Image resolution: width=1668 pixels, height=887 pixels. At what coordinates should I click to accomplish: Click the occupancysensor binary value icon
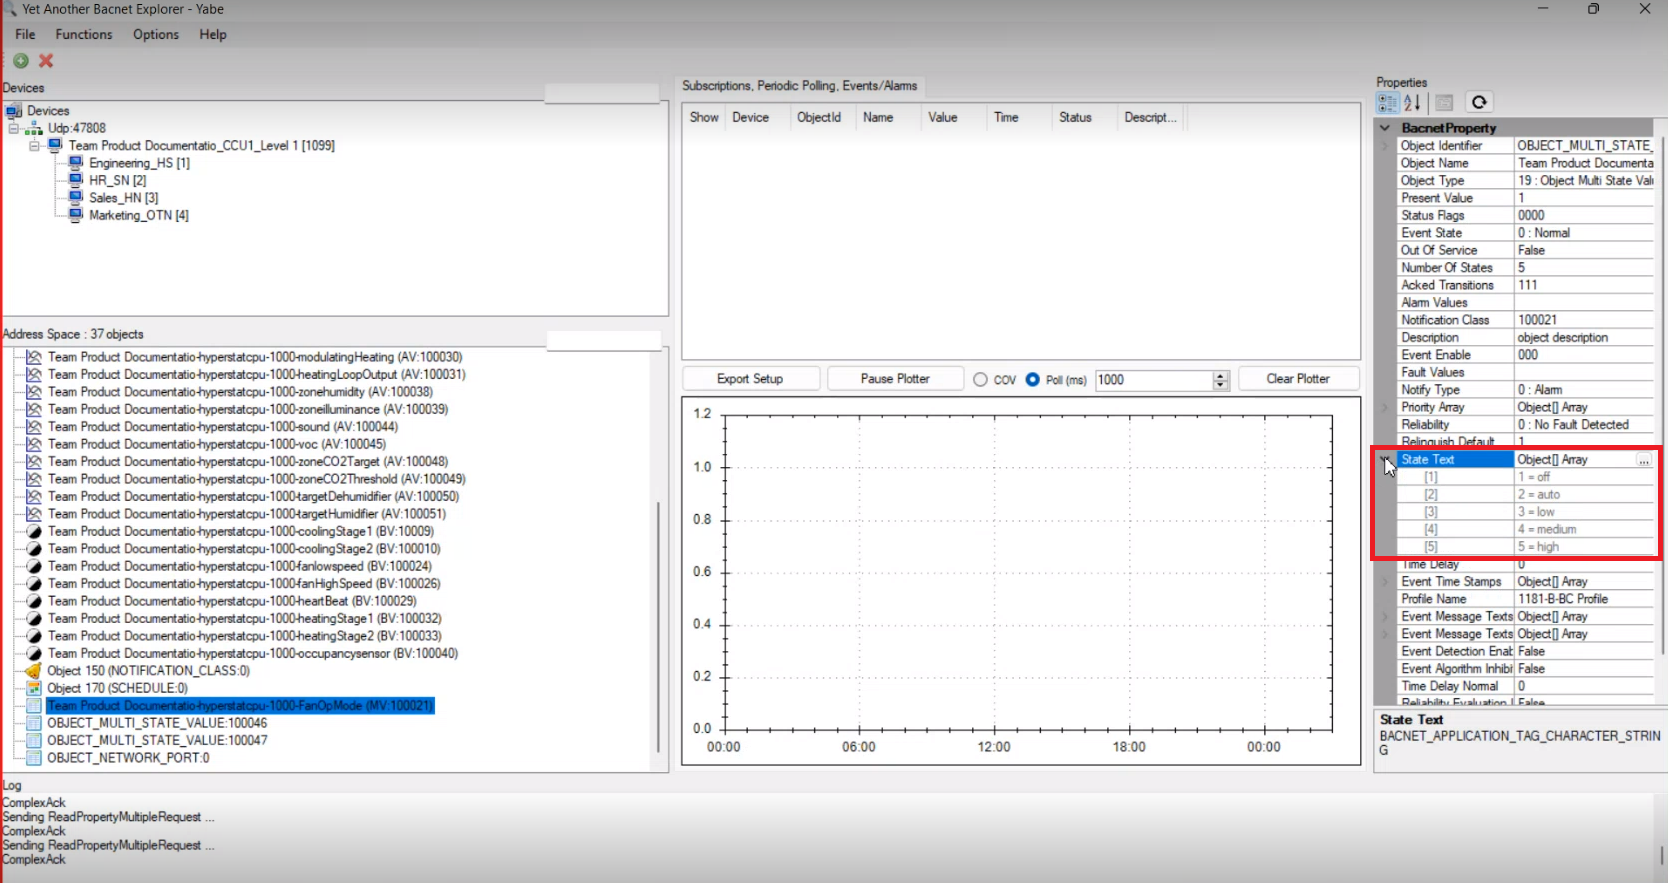[x=34, y=654]
